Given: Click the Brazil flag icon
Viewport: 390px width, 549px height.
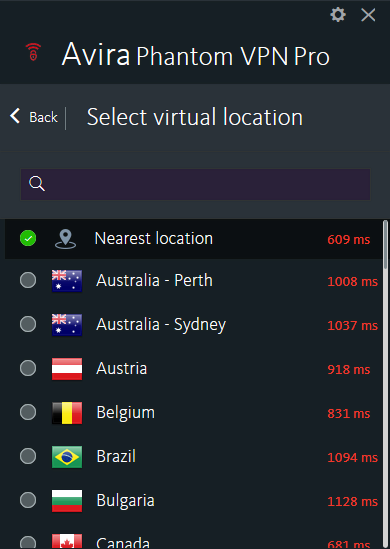Looking at the screenshot, I should [67, 457].
